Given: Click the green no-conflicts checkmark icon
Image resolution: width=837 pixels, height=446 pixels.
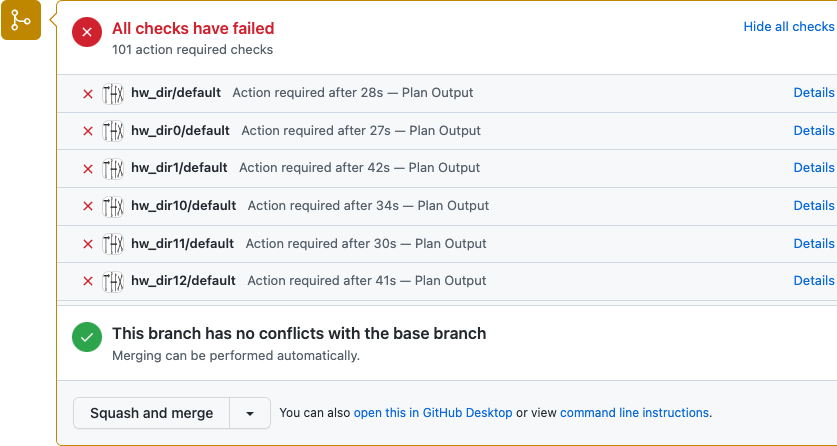Looking at the screenshot, I should 87,337.
